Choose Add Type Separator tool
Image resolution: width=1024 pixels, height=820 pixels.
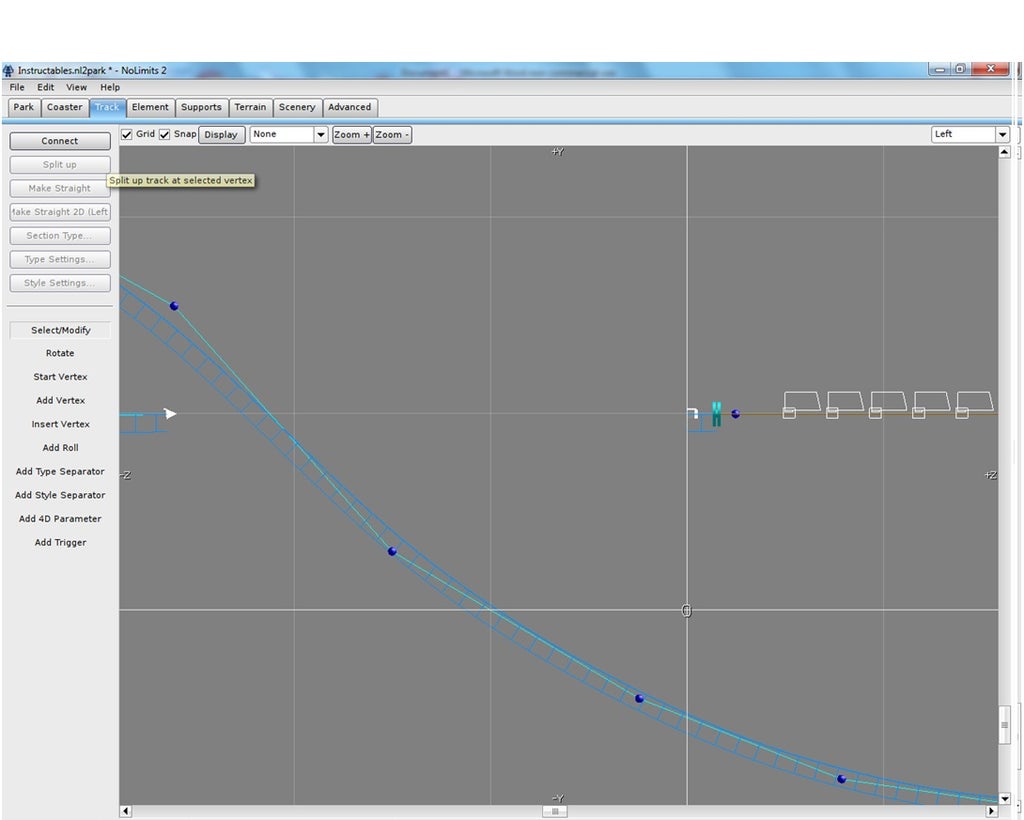pos(60,471)
